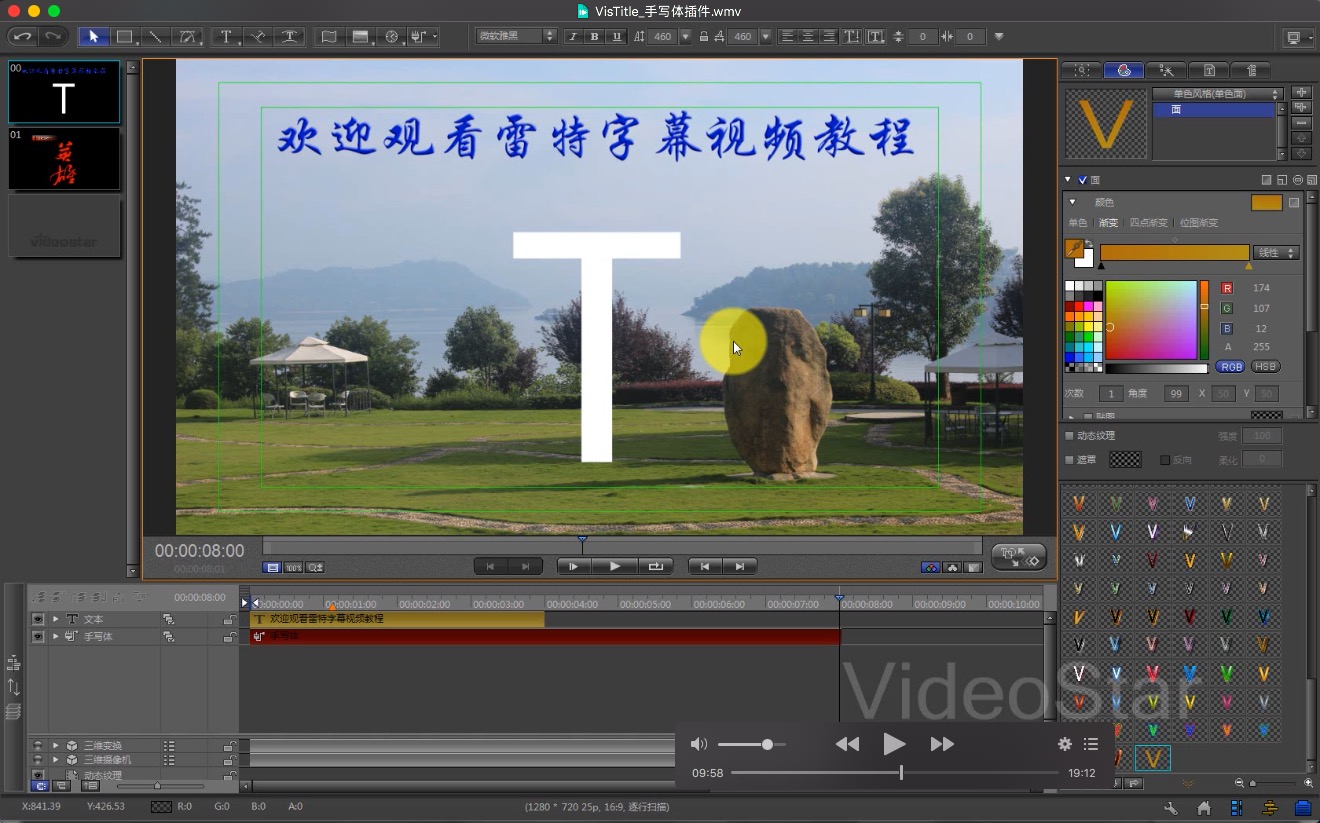Enable the 遮罩 checkbox
1320x823 pixels.
(1069, 460)
